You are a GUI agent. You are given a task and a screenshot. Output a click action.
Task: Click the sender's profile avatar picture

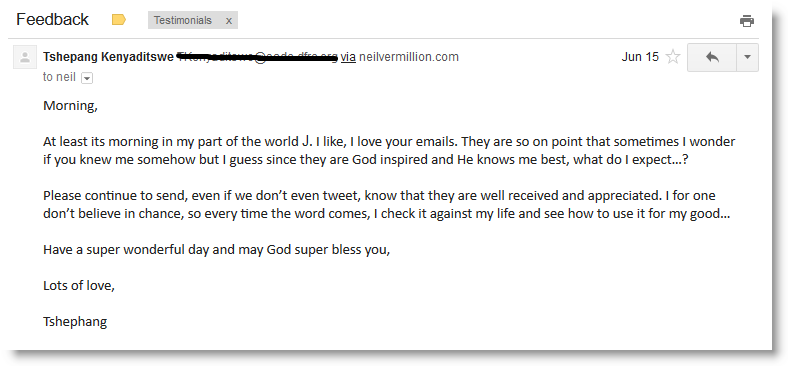(25, 57)
